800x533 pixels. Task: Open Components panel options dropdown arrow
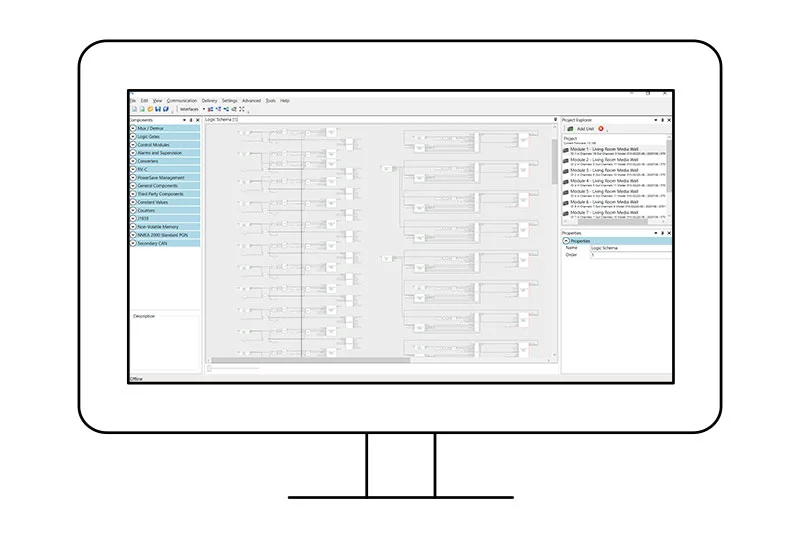[184, 120]
